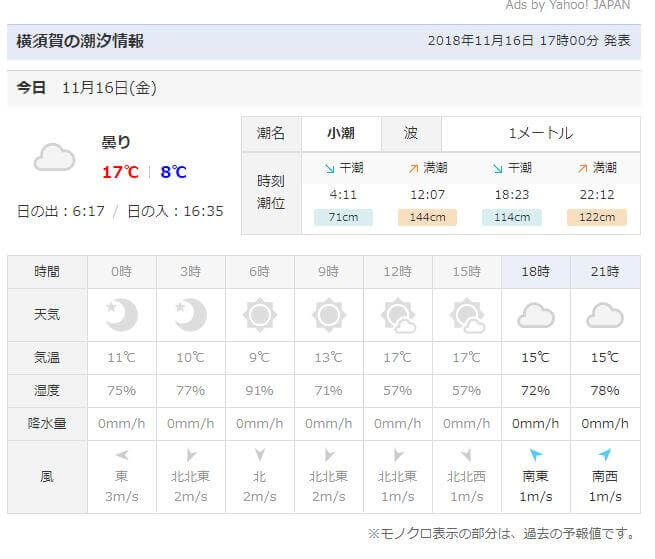Click the sunny icon at 9時
Image resolution: width=655 pixels, height=559 pixels.
tap(329, 315)
